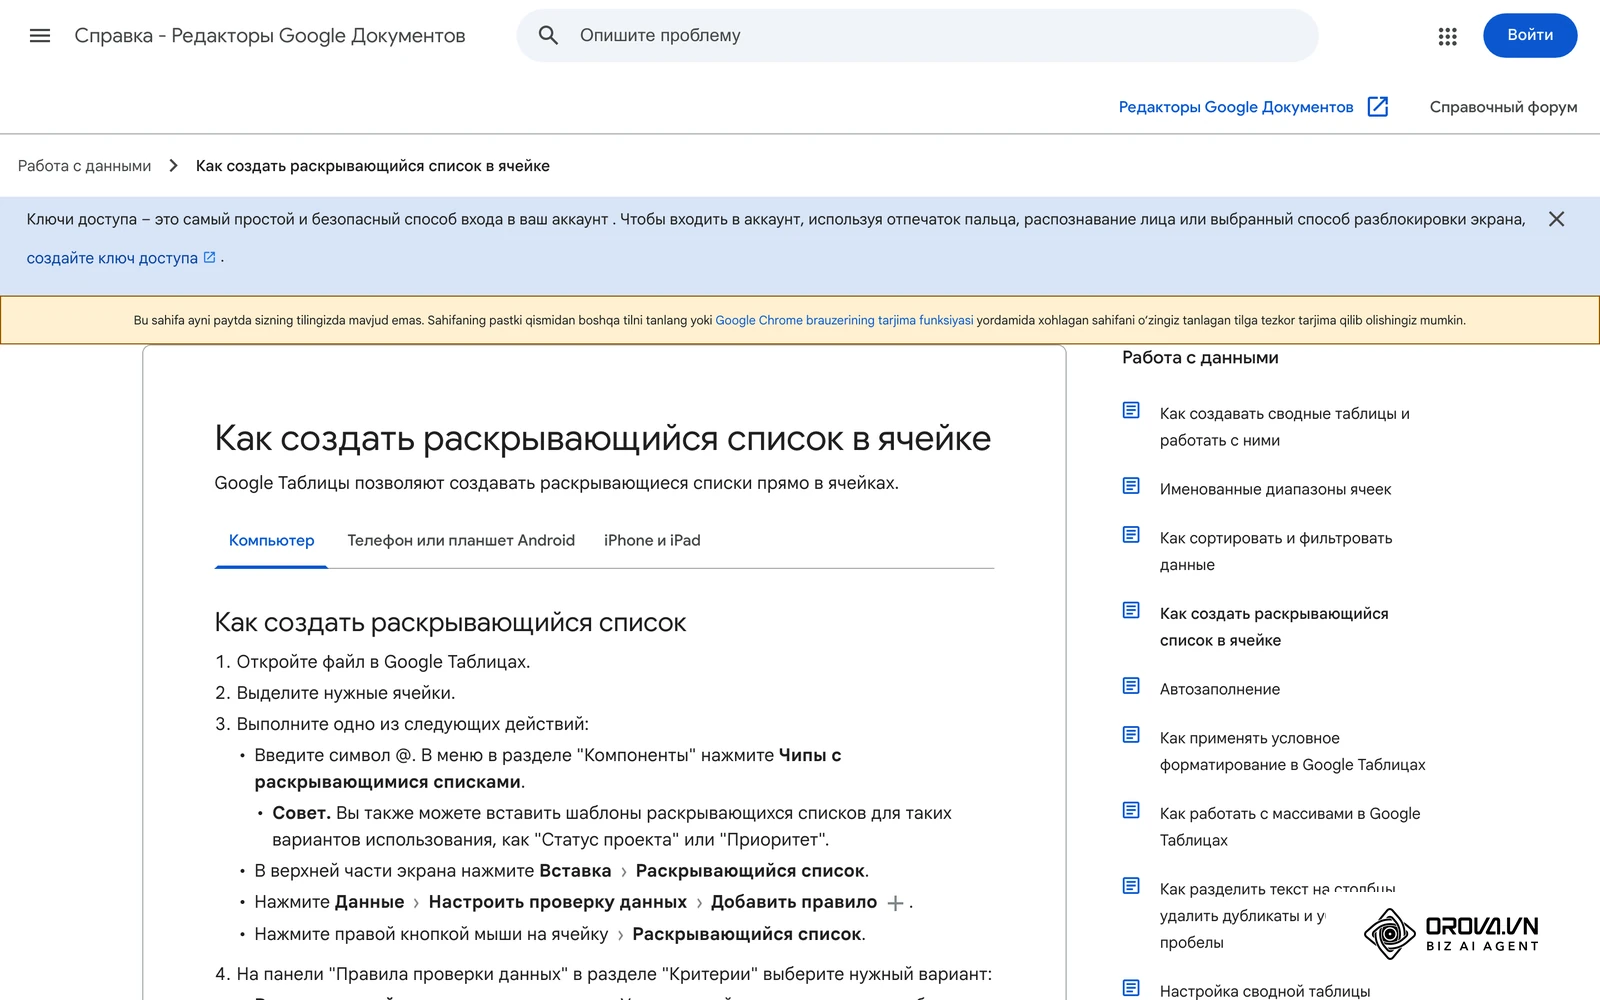Click the Войти sign-in button
Image resolution: width=1600 pixels, height=1000 pixels.
pyautogui.click(x=1530, y=35)
